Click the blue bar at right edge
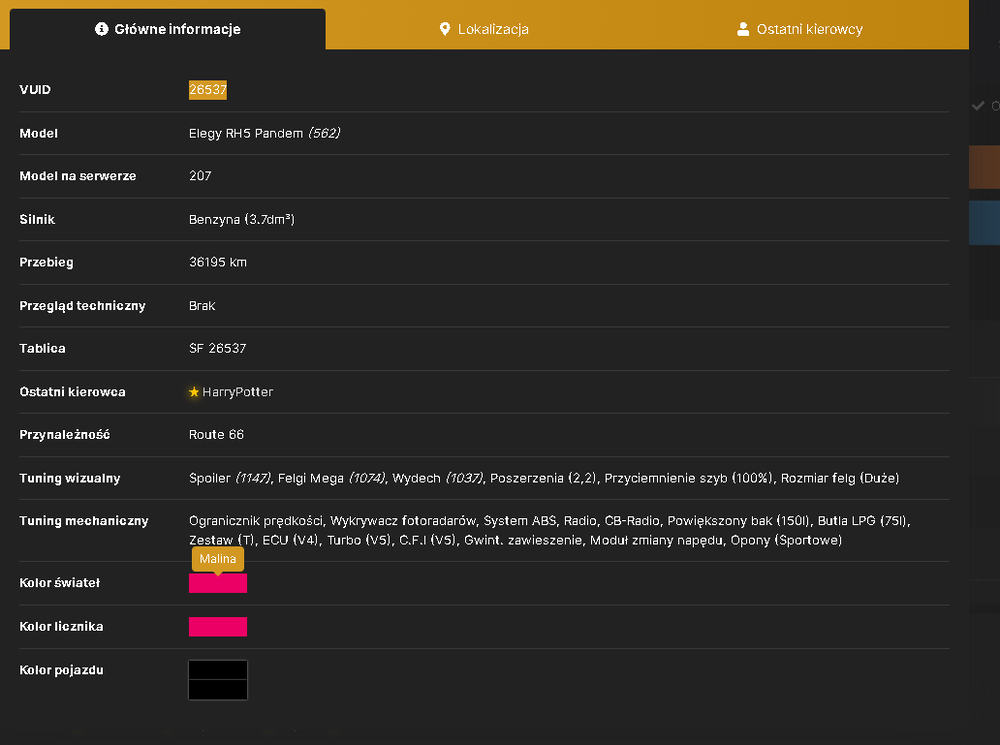This screenshot has width=1000, height=745. pyautogui.click(x=984, y=223)
